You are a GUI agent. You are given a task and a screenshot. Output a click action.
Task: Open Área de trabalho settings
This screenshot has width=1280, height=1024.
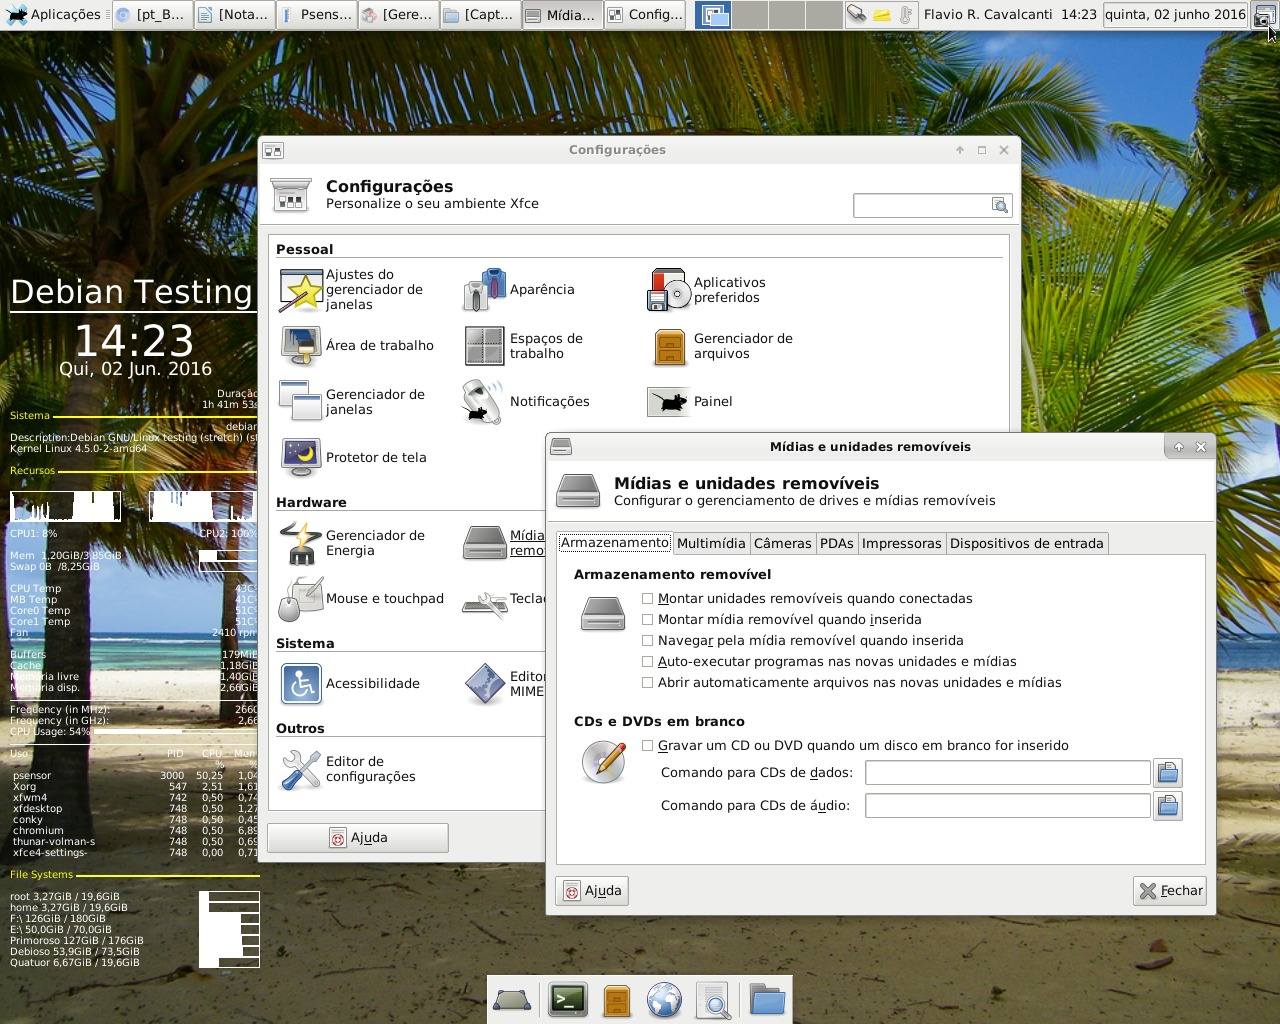(301, 346)
